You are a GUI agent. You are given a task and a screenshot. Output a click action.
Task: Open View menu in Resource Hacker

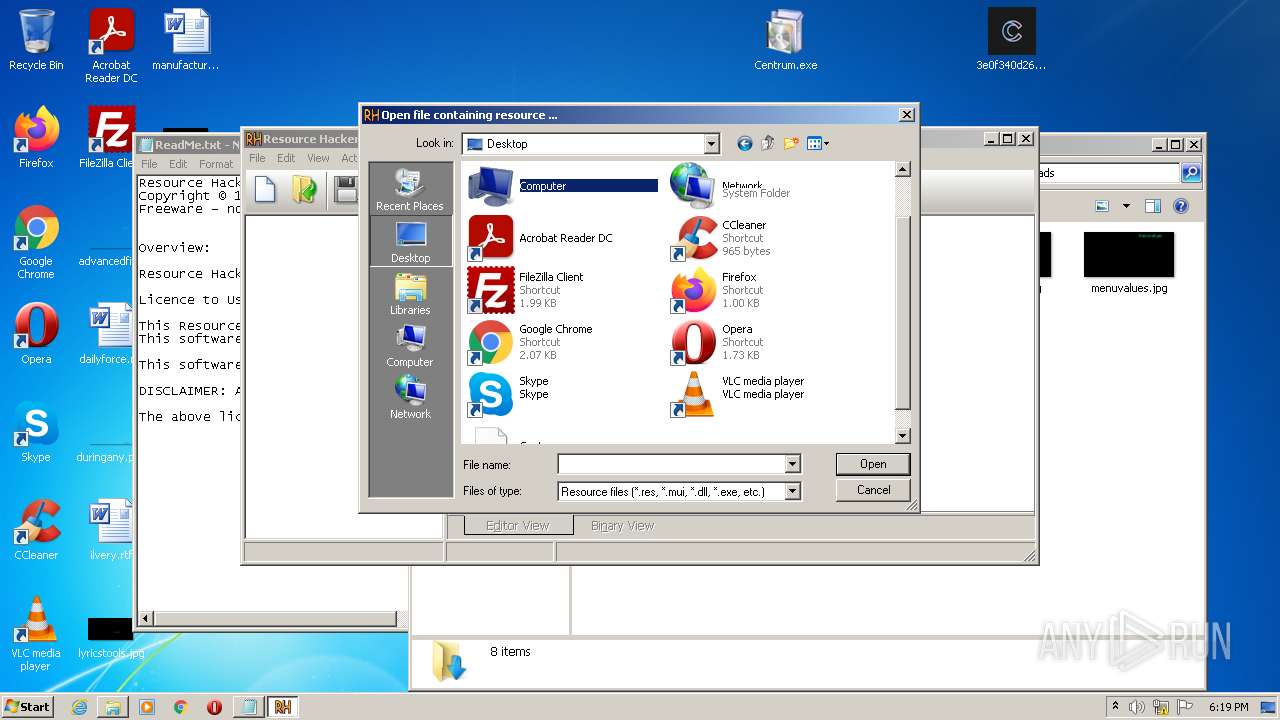point(318,158)
